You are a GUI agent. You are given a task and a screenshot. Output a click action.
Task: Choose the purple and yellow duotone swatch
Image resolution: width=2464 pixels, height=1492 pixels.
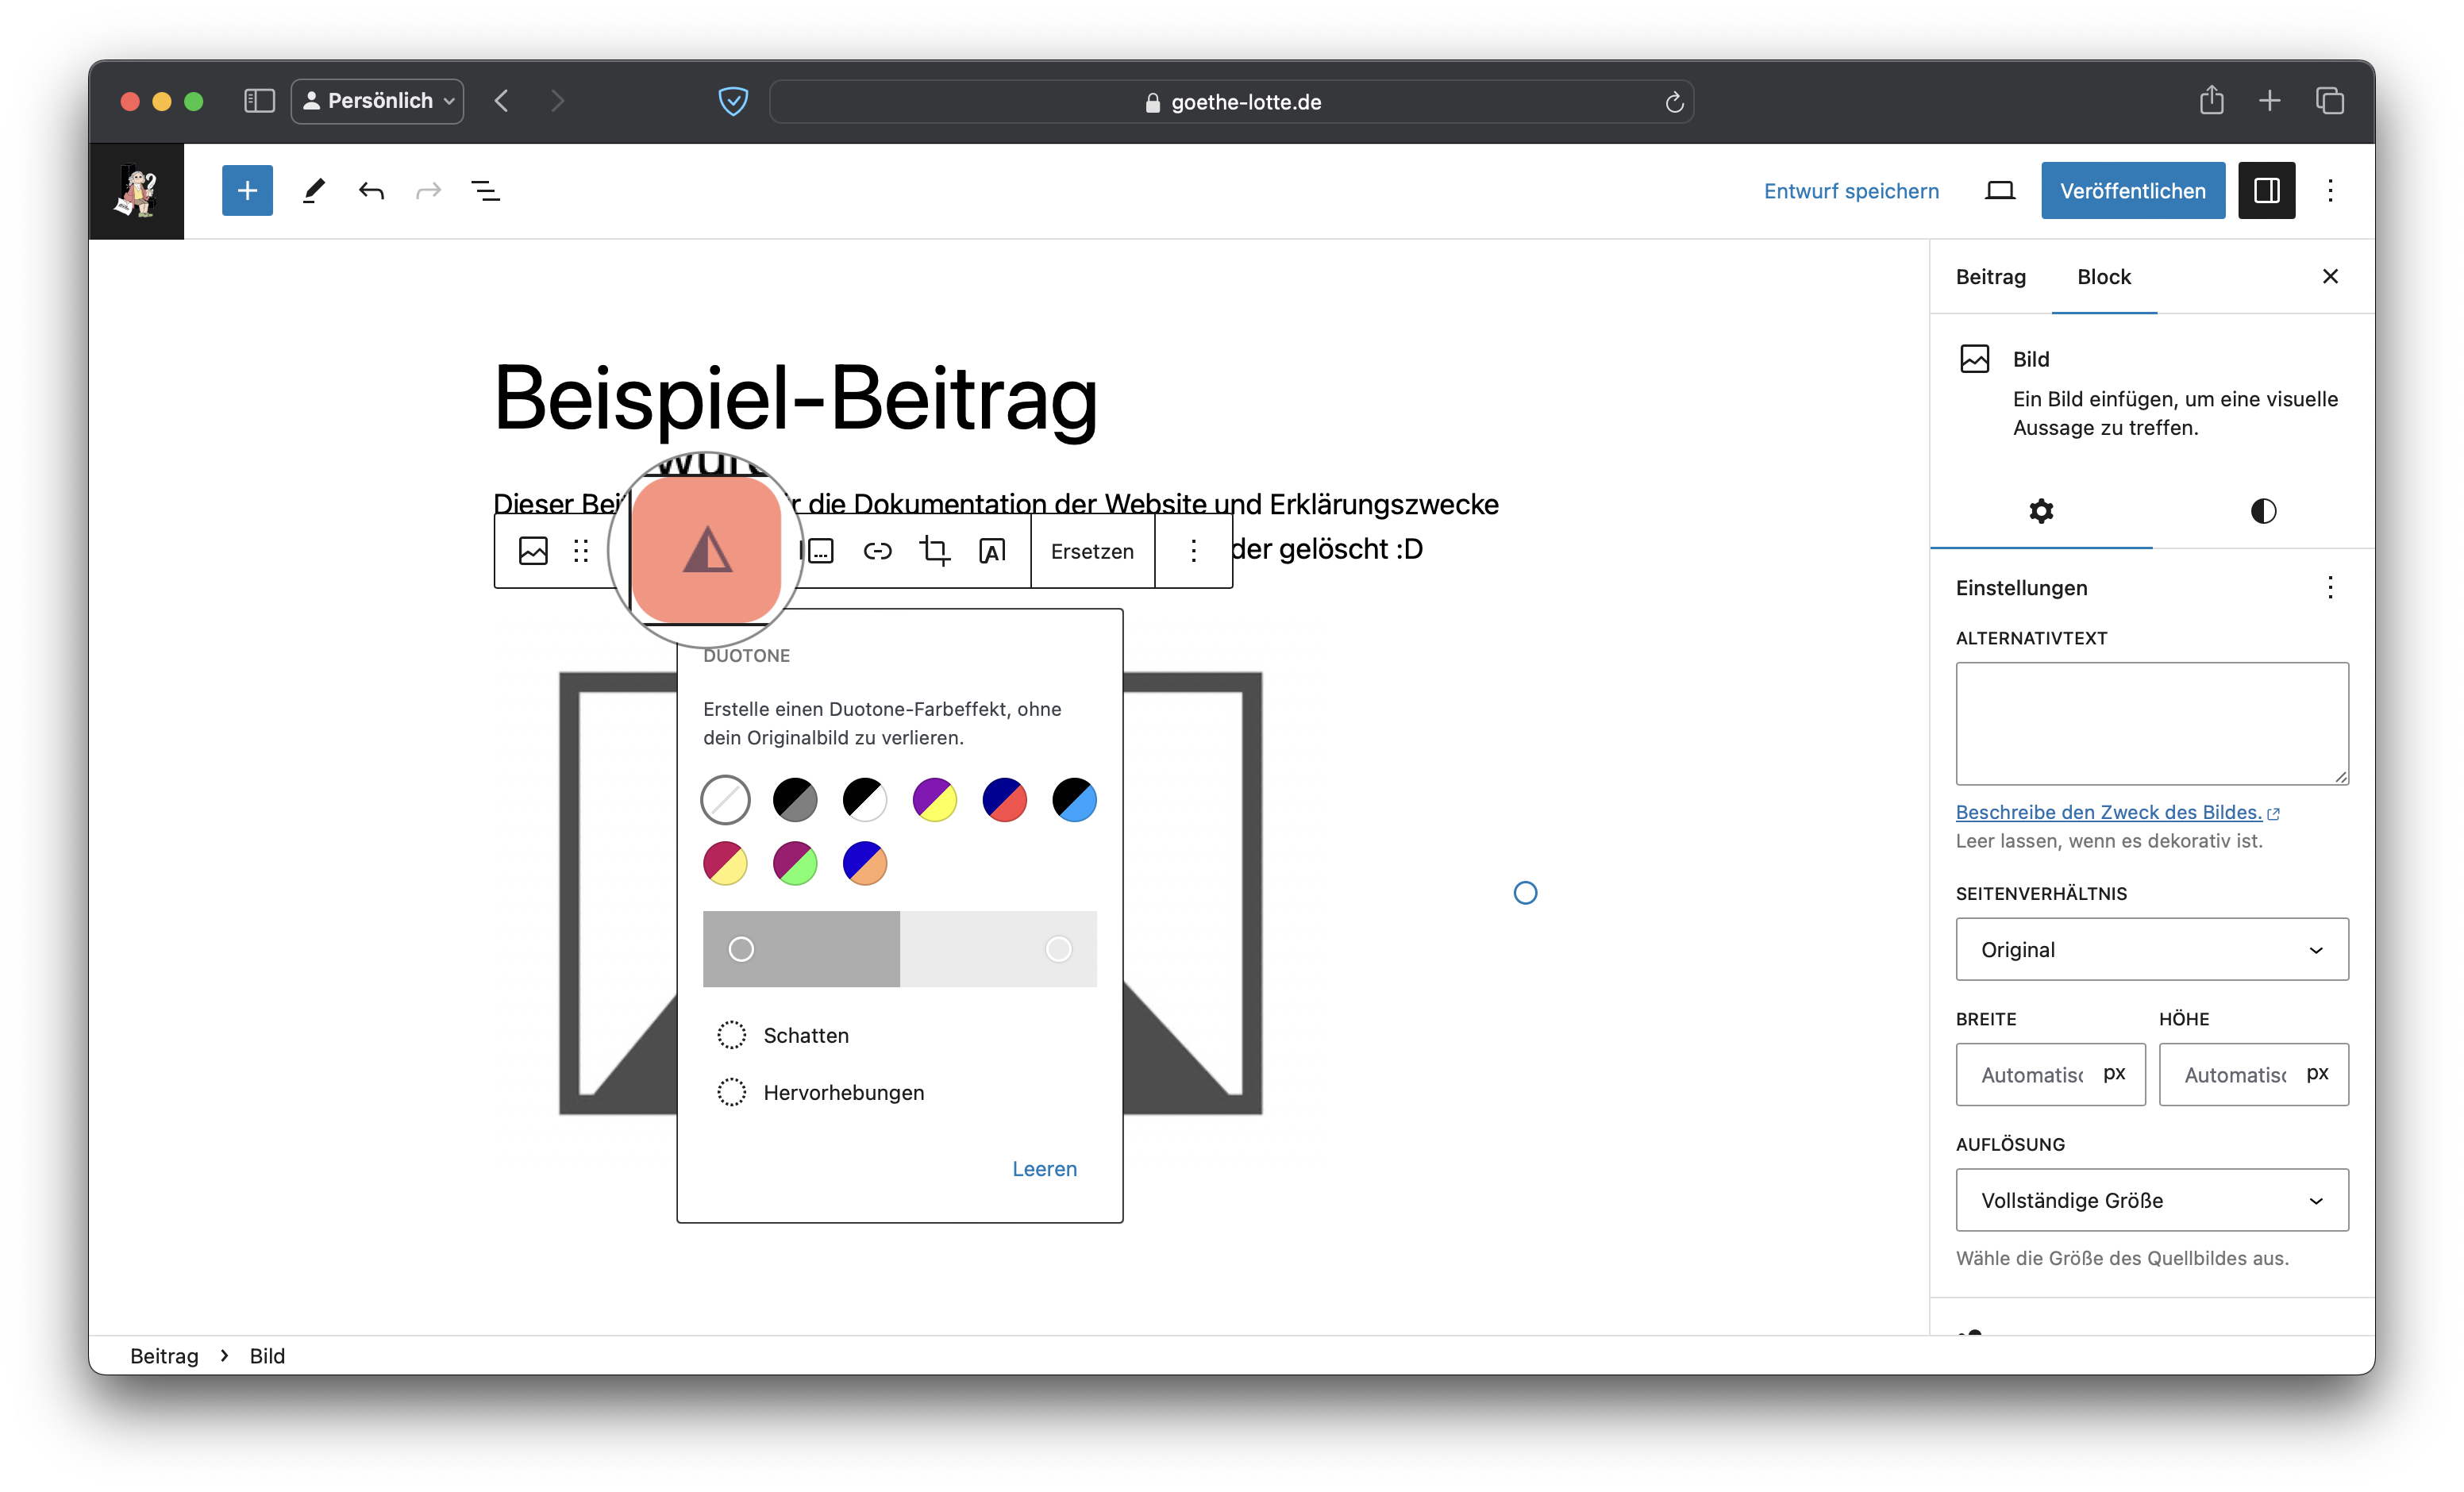(x=934, y=800)
